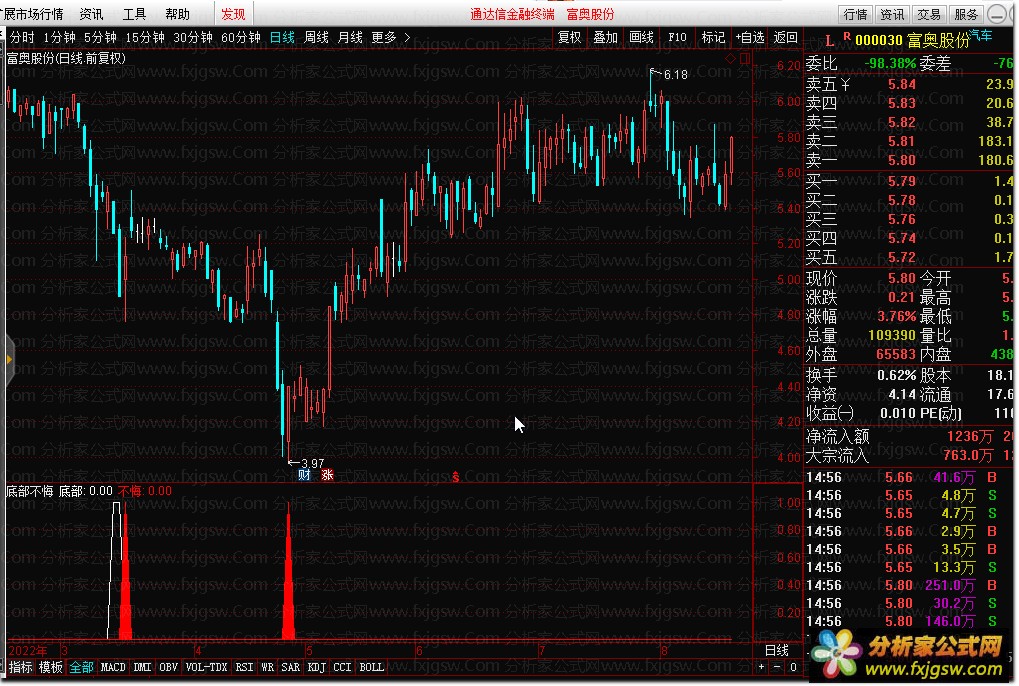The width and height of the screenshot is (1019, 686).
Task: Click the 交易 trading button
Action: (929, 14)
